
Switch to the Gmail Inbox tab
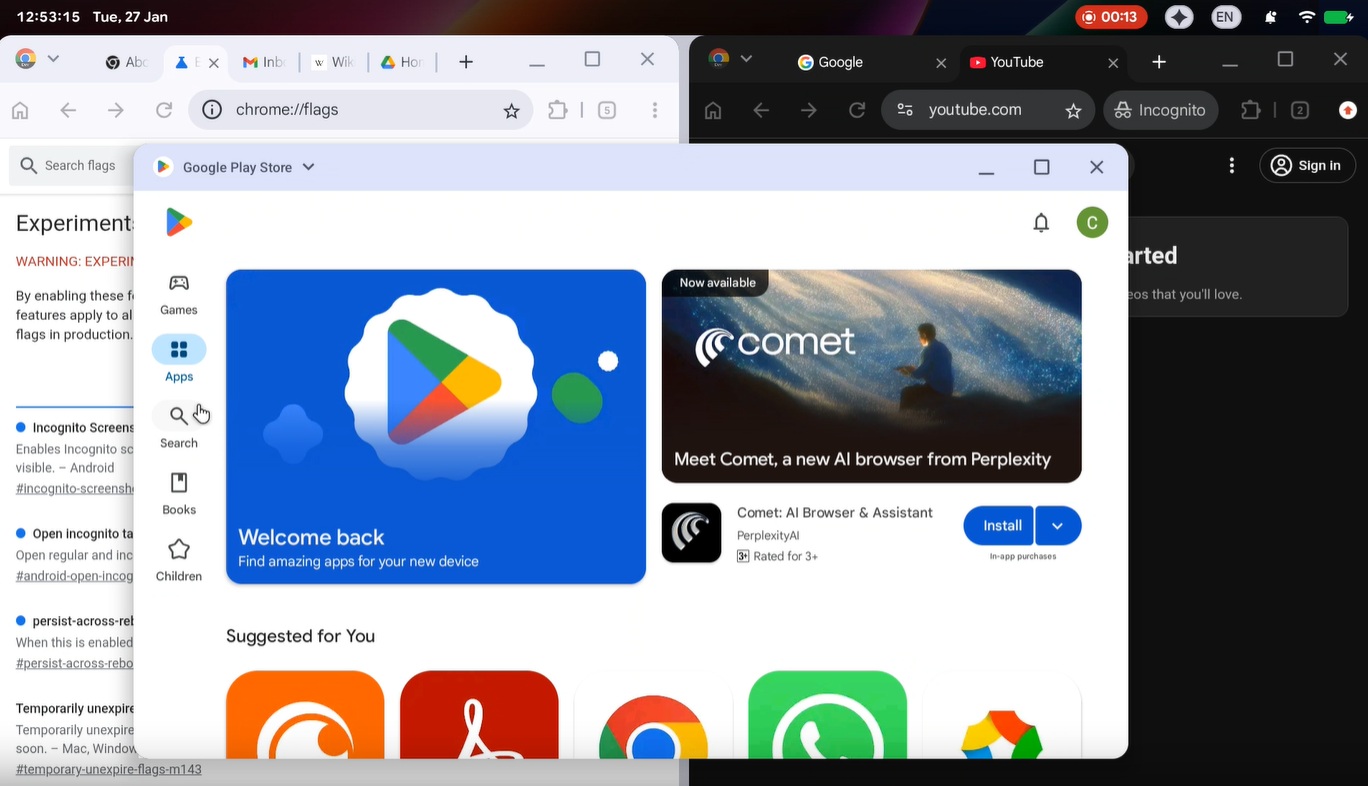point(263,62)
